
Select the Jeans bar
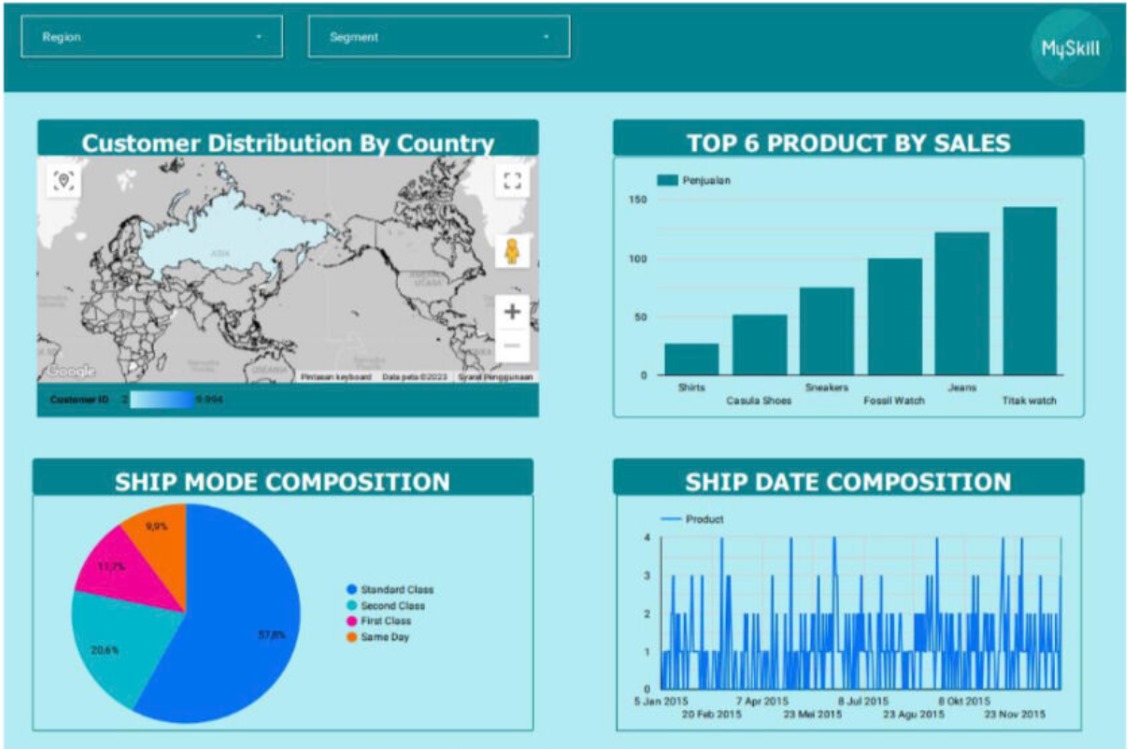963,304
